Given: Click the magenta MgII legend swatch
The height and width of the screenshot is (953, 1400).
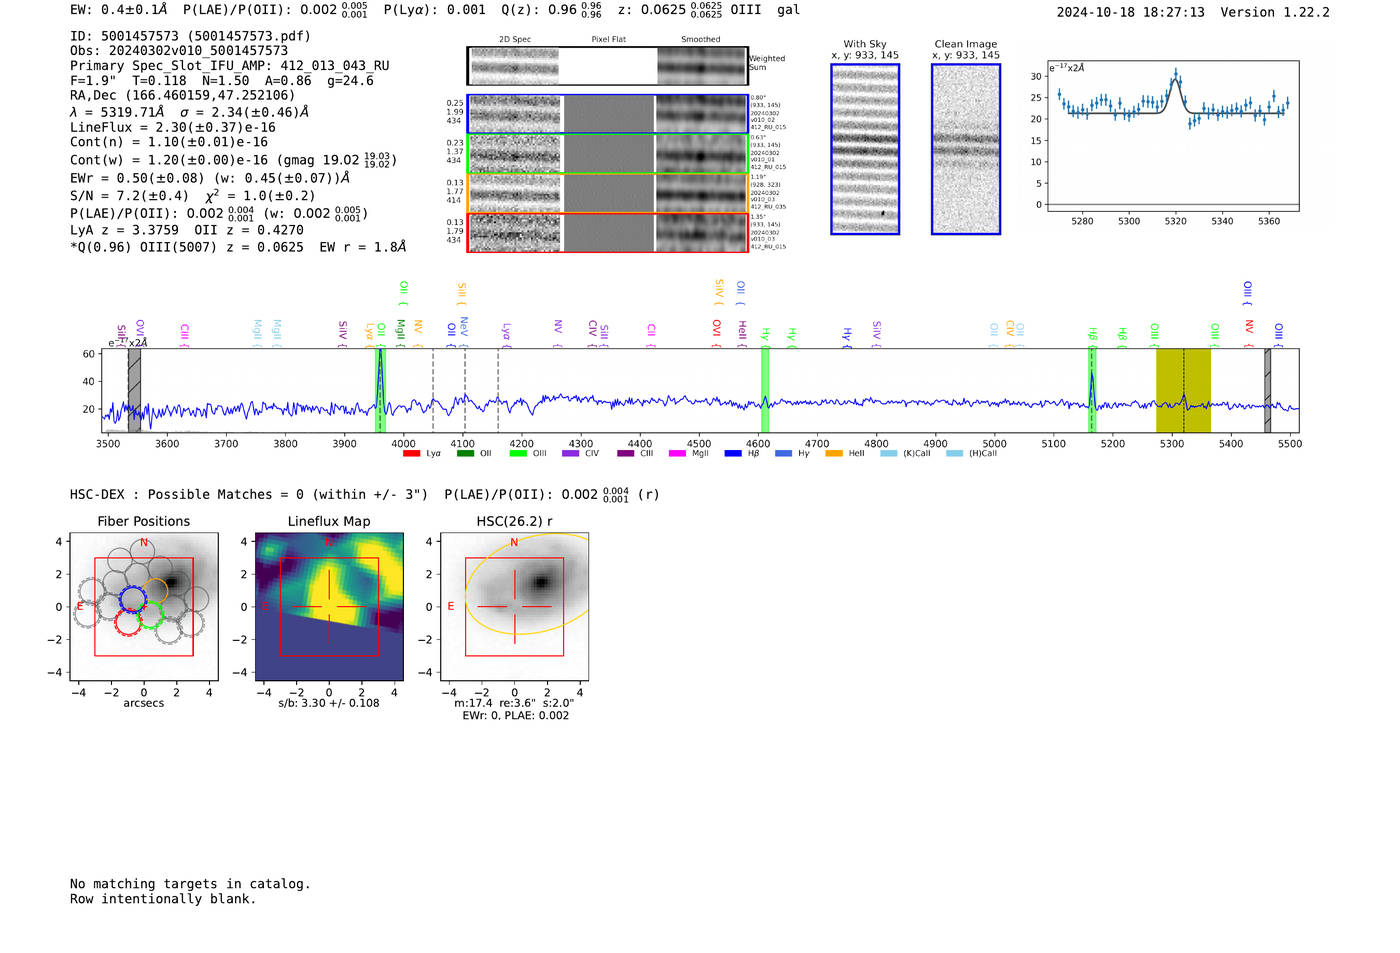Looking at the screenshot, I should (678, 454).
